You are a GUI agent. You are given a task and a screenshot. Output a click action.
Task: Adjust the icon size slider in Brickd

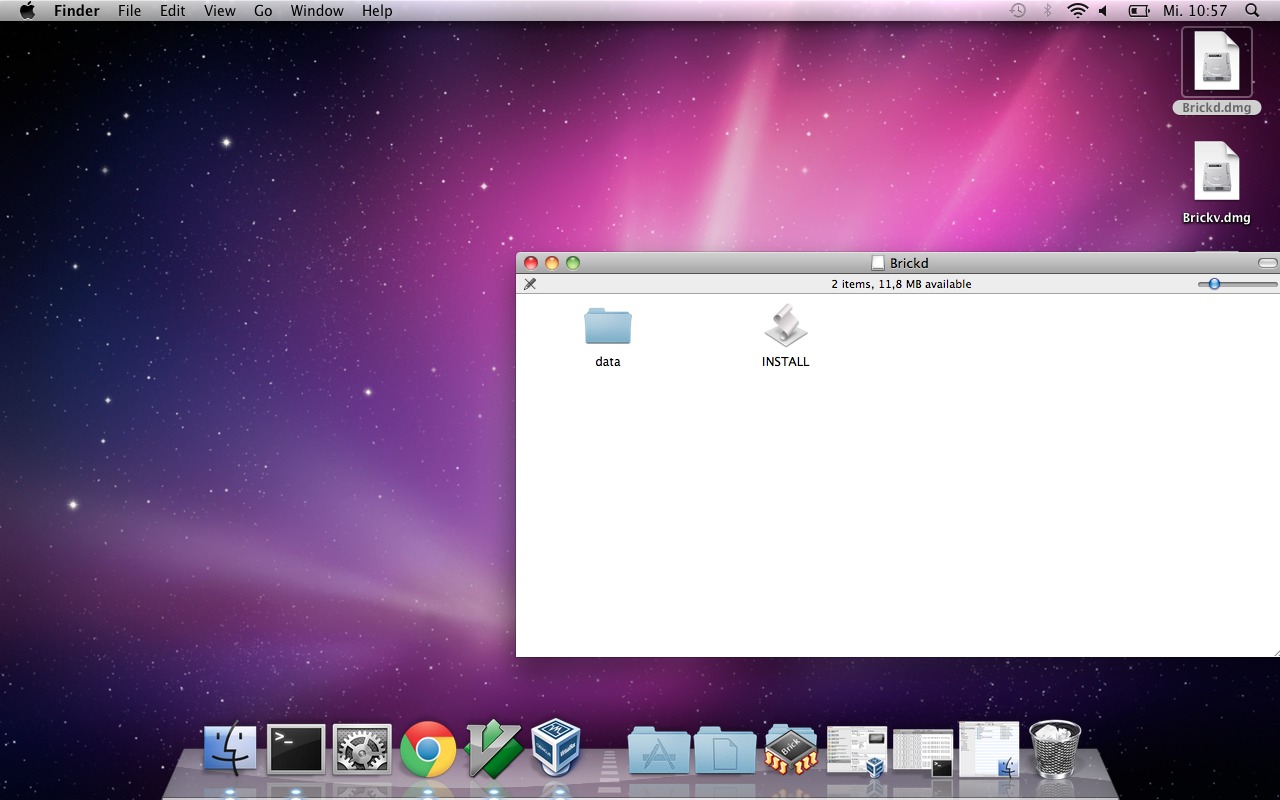click(x=1214, y=284)
